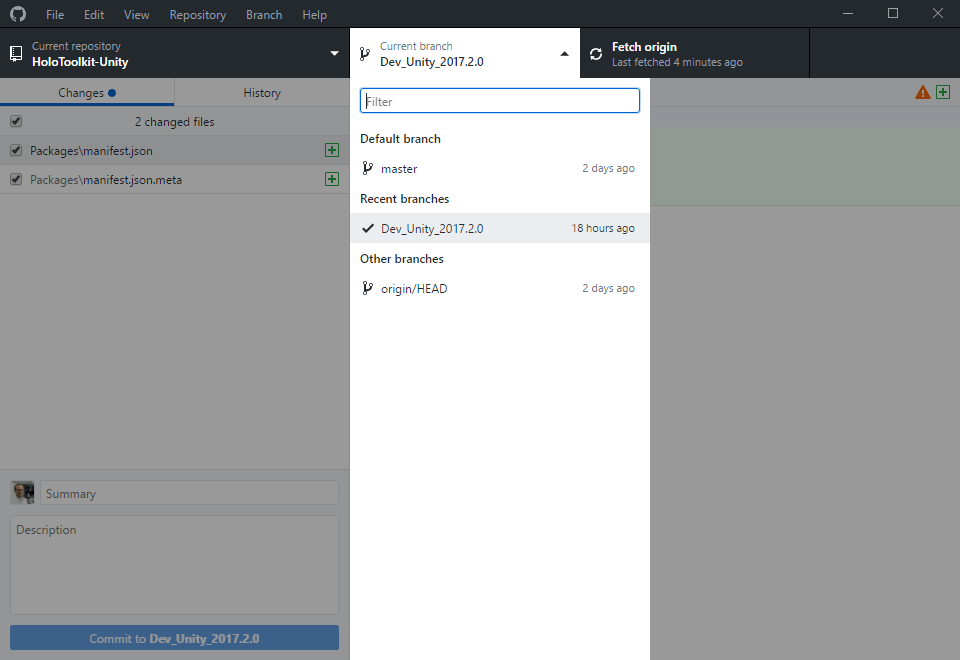Click the Fetch origin sync icon
Viewport: 960px width, 660px height.
pyautogui.click(x=596, y=54)
